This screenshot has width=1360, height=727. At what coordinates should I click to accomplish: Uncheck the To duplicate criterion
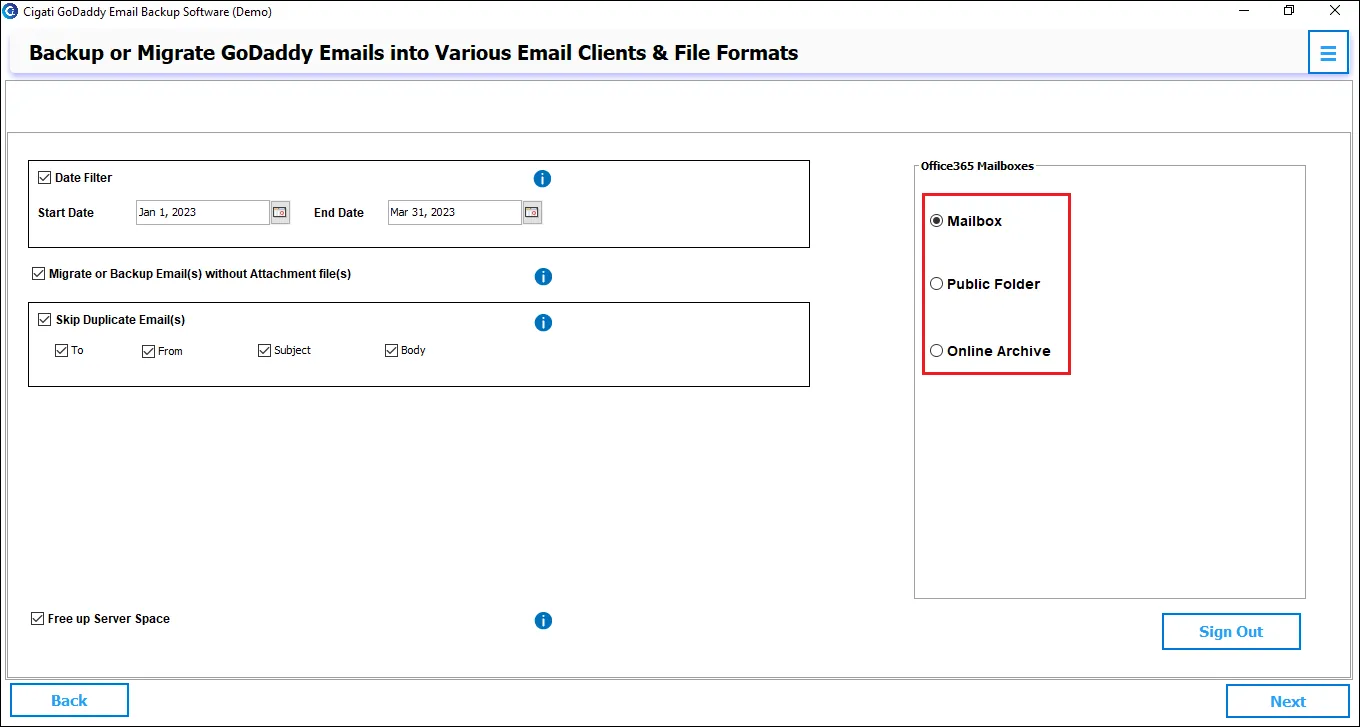61,351
